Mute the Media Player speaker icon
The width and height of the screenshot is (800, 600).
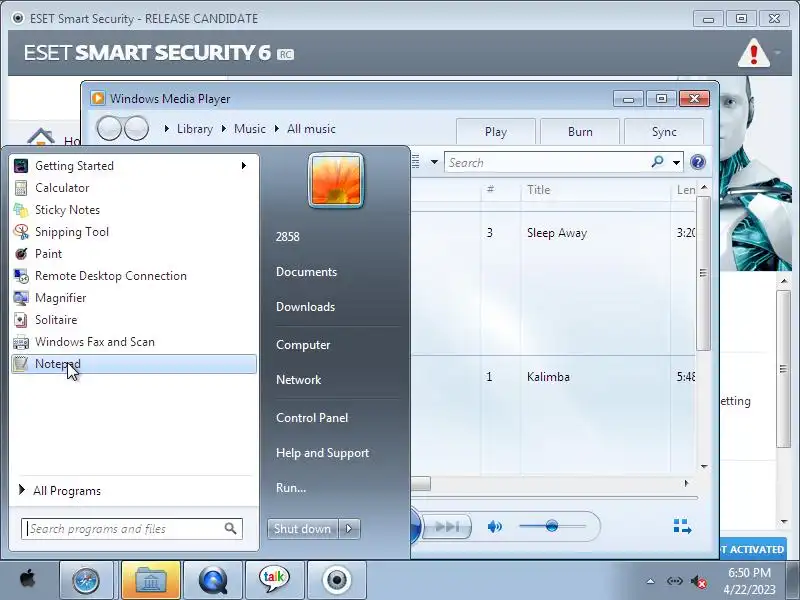tap(494, 526)
